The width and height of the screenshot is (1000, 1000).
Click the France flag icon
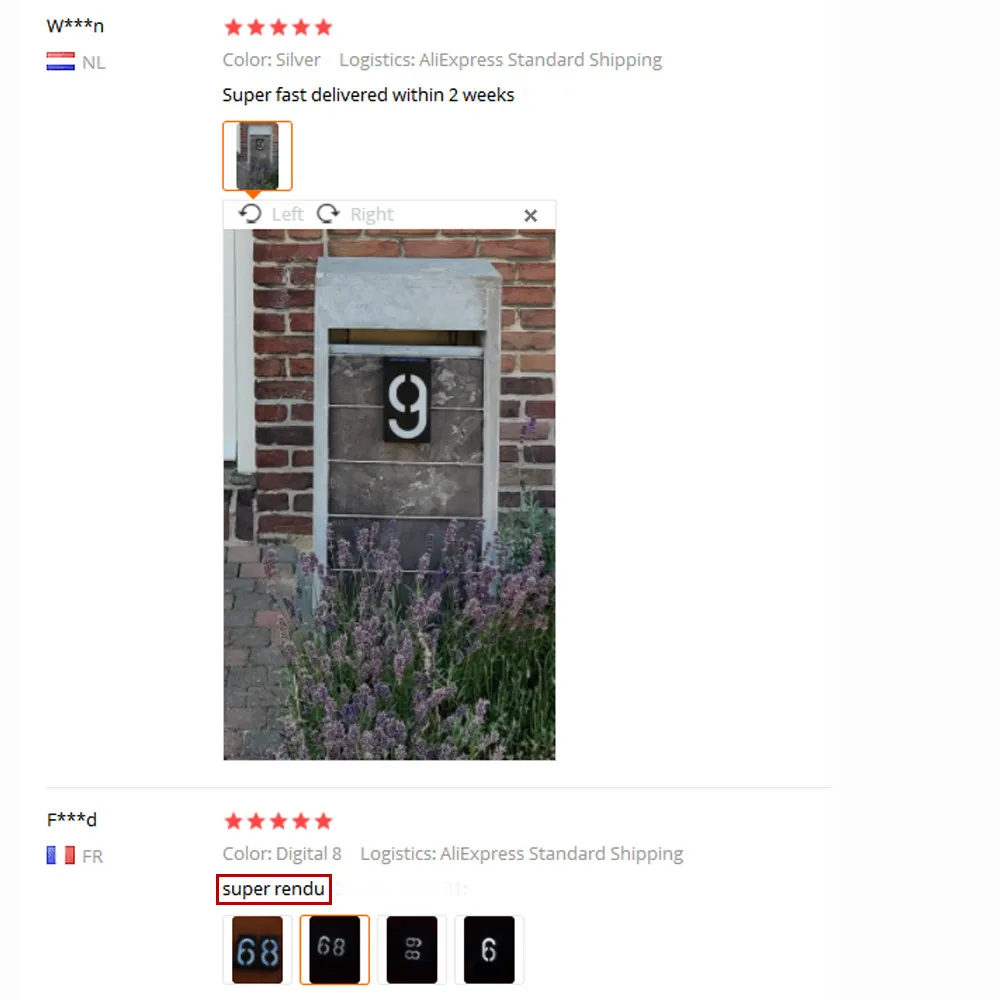tap(61, 855)
